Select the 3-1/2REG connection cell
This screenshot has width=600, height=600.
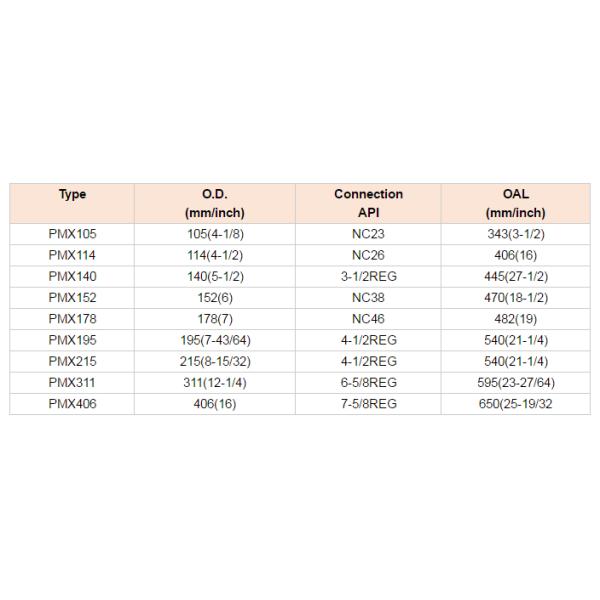click(368, 276)
